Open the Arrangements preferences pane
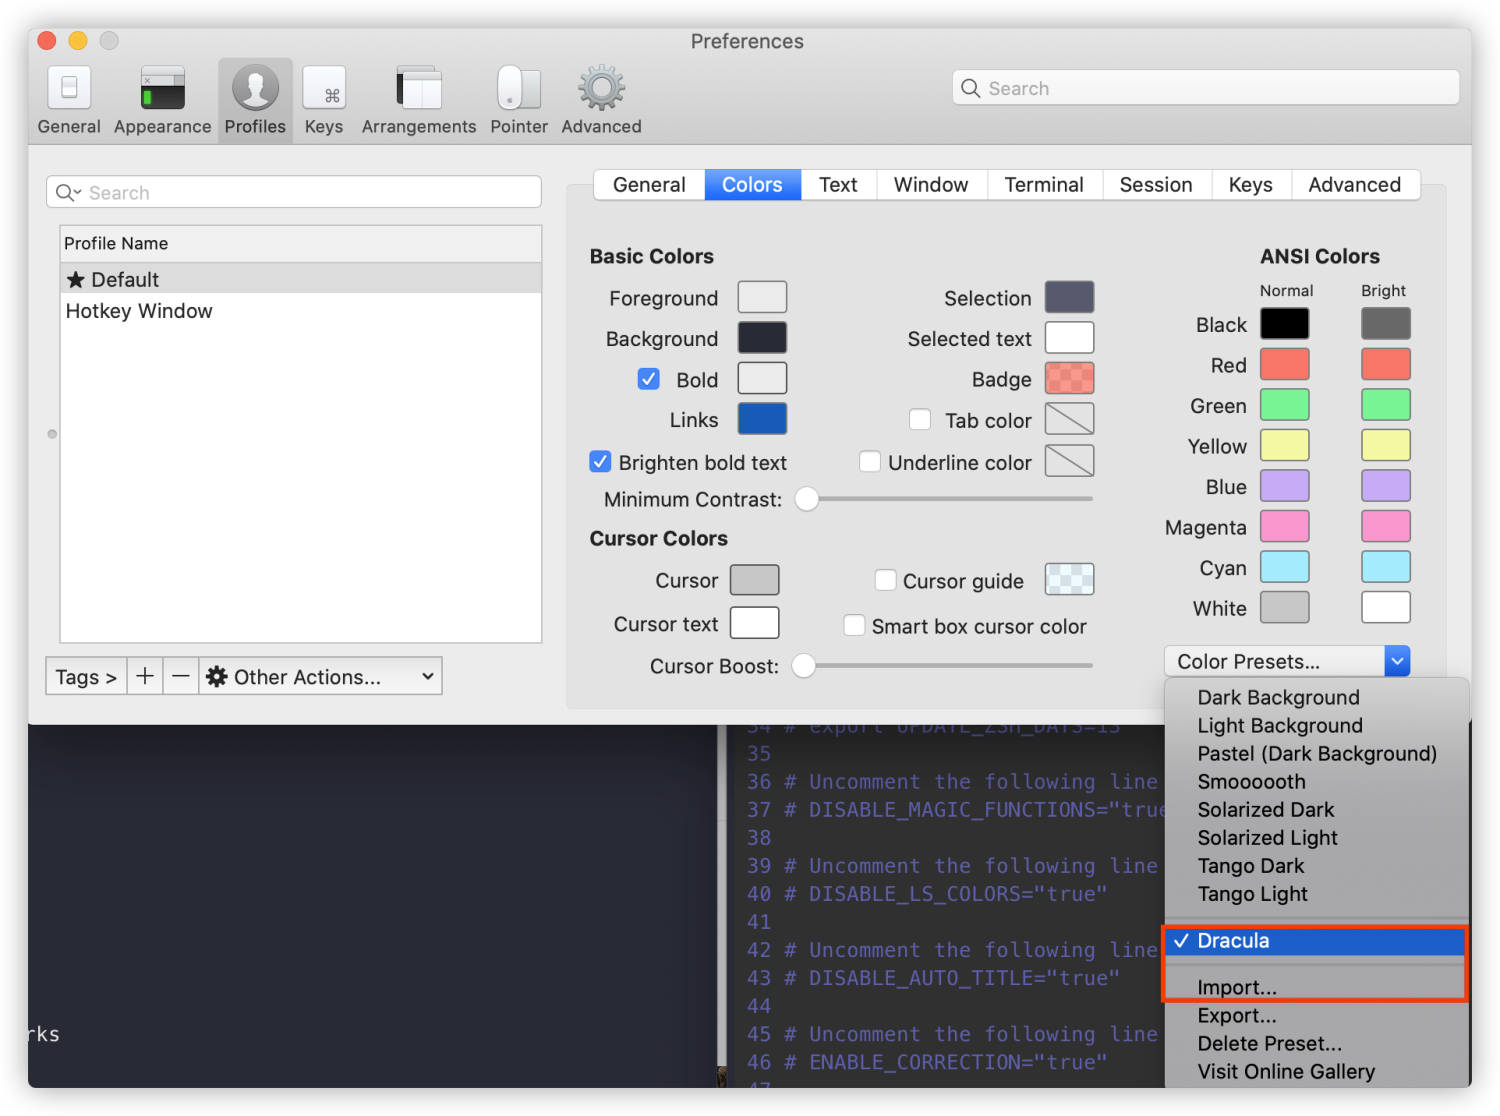Viewport: 1500px width, 1116px height. [418, 98]
